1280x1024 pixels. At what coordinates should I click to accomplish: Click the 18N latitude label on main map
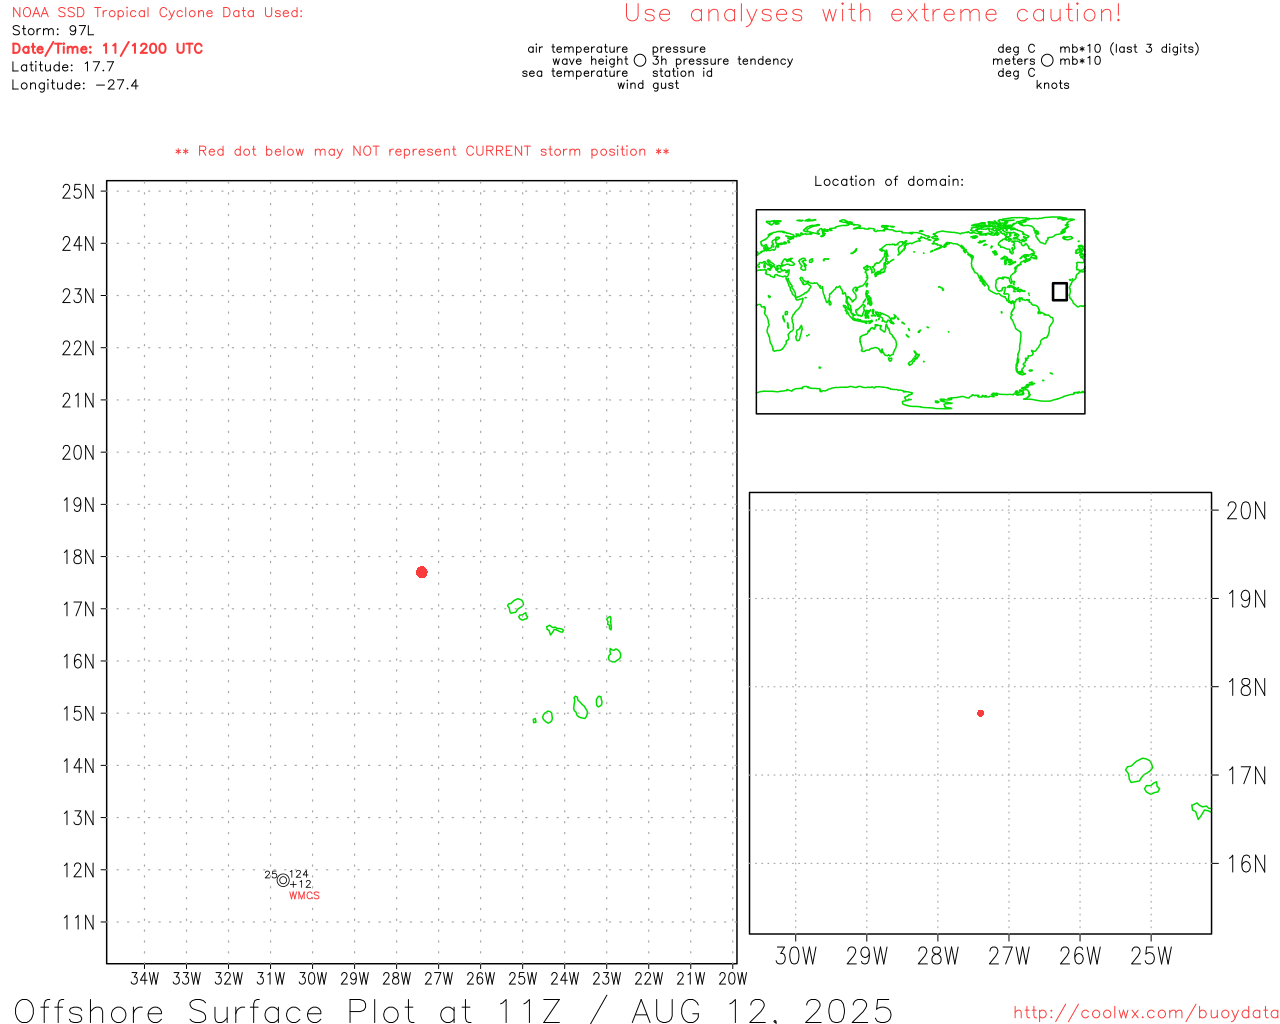pyautogui.click(x=79, y=557)
